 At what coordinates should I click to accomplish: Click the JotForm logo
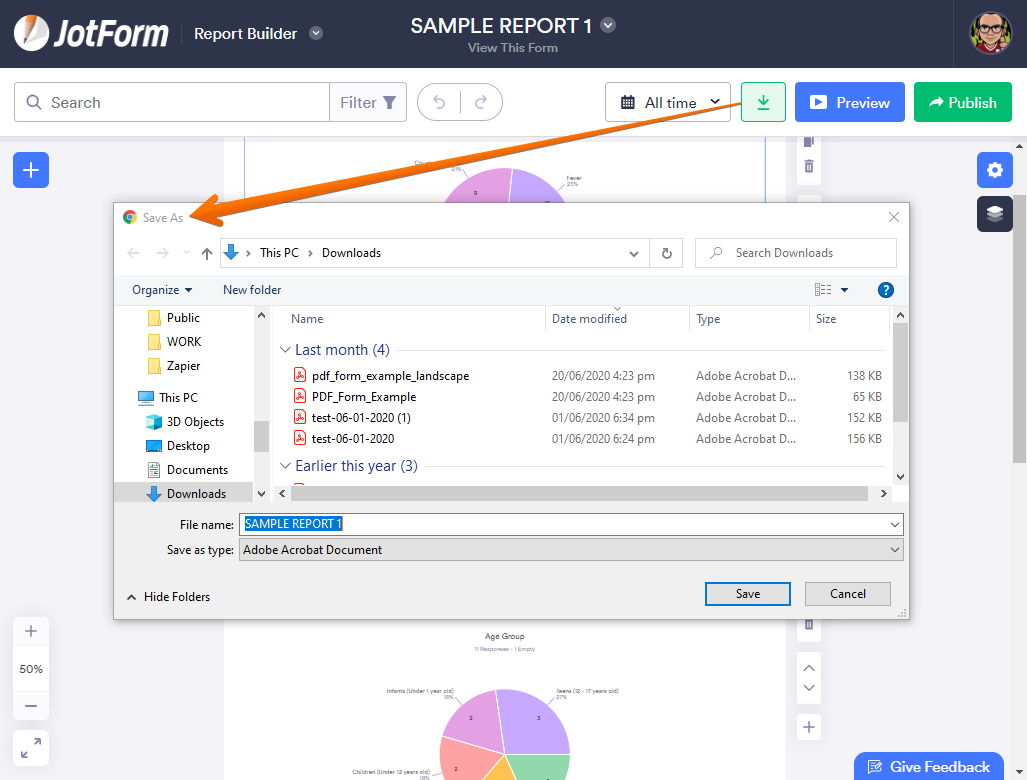pos(91,33)
